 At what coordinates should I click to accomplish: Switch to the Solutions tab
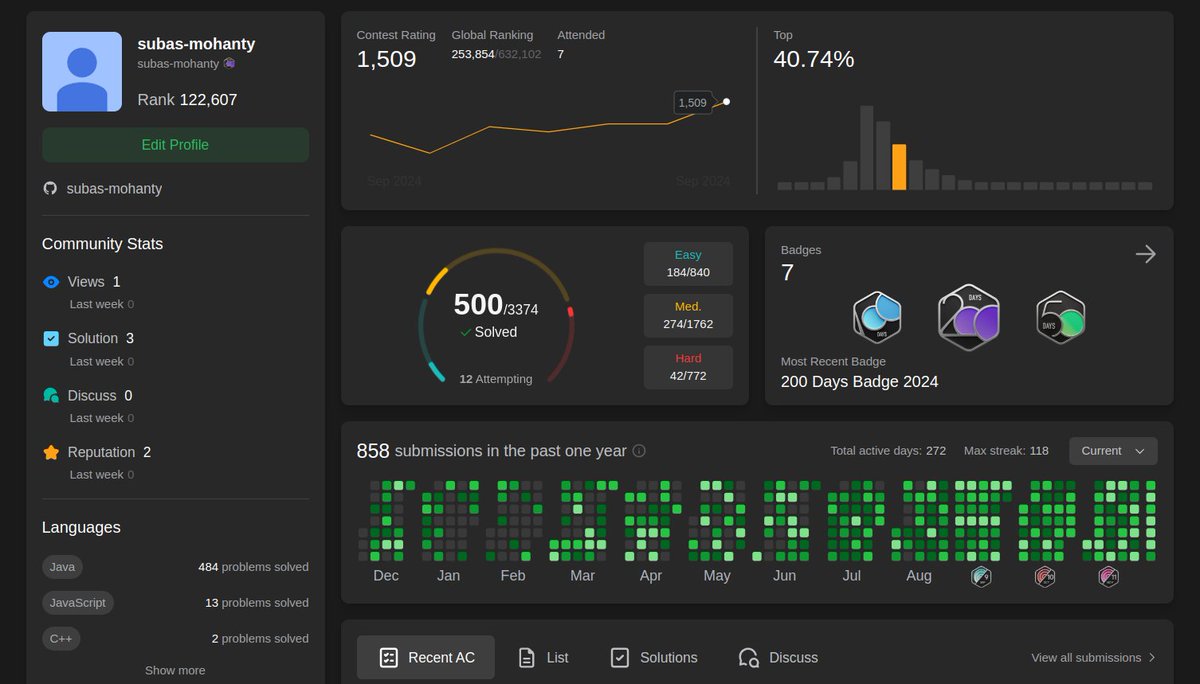[x=654, y=657]
